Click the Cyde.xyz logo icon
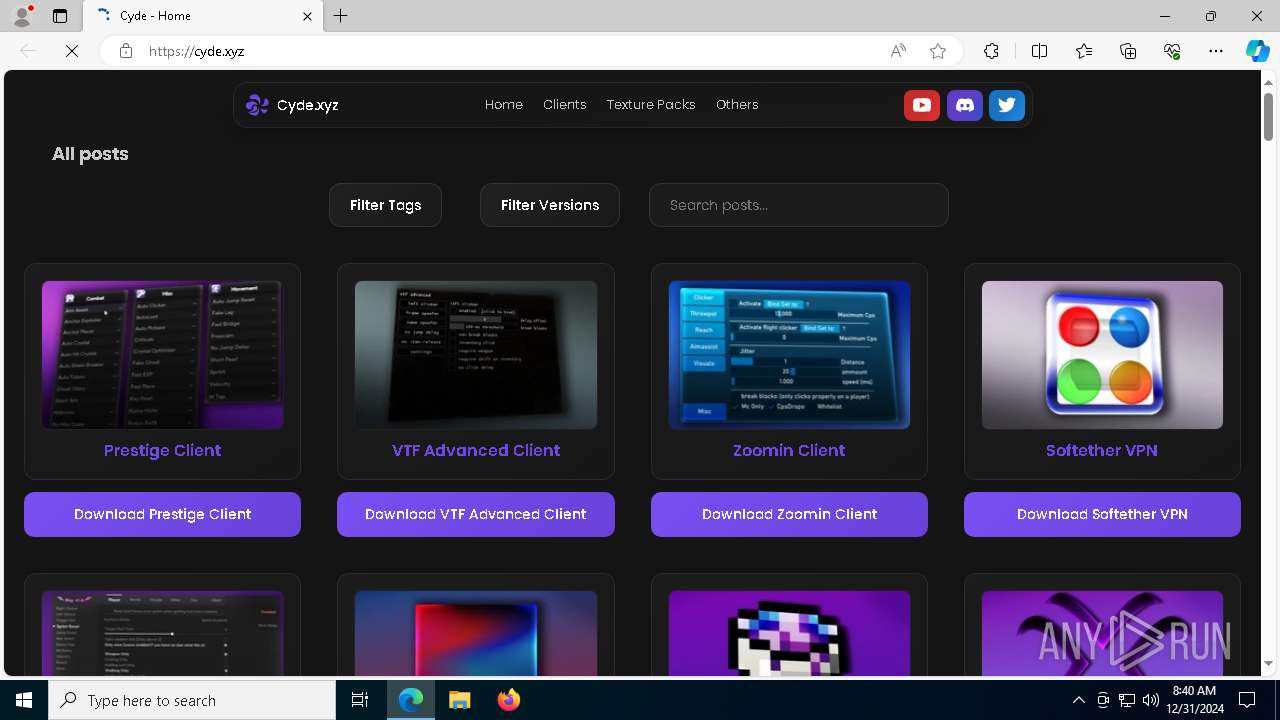 click(x=257, y=105)
